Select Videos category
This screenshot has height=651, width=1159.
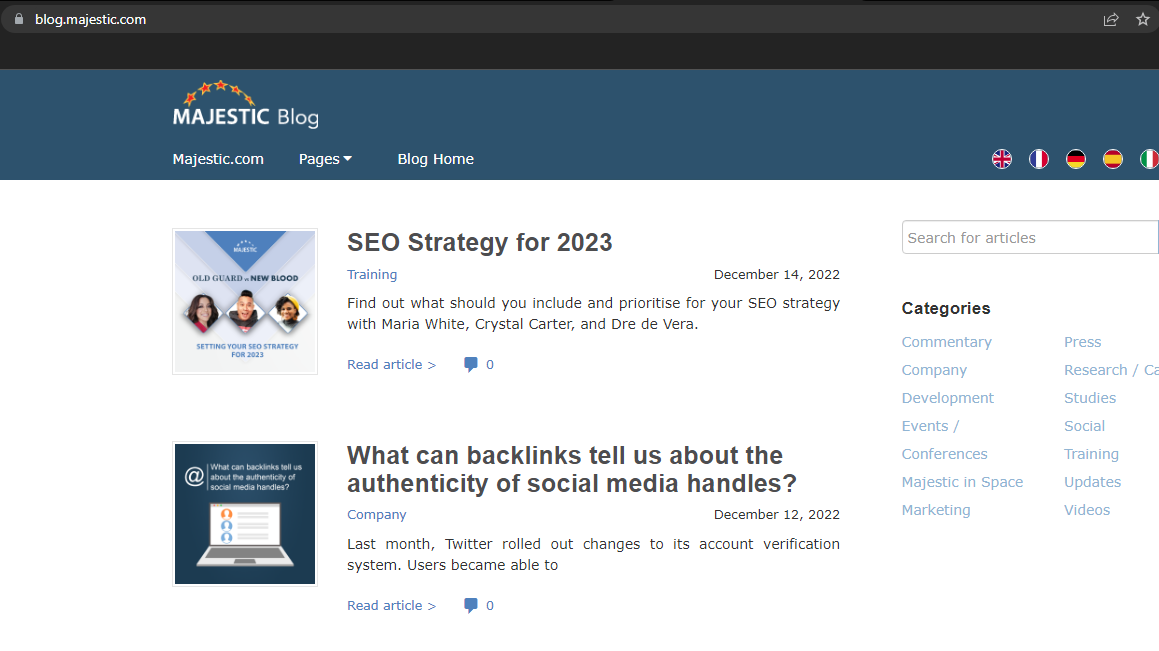click(1087, 510)
